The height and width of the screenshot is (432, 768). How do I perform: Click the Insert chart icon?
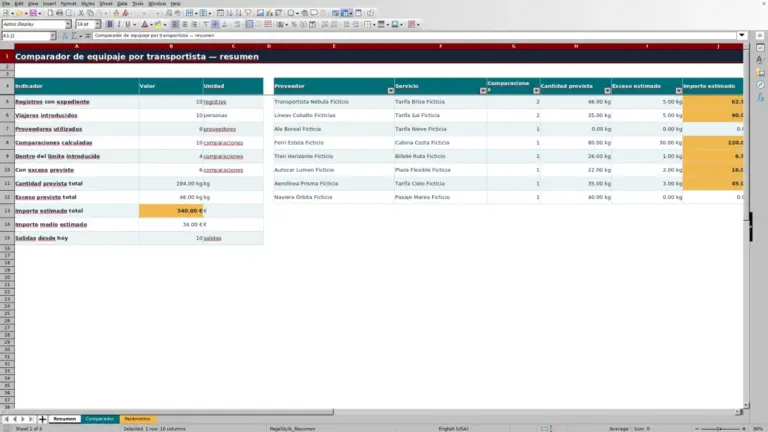(x=269, y=13)
